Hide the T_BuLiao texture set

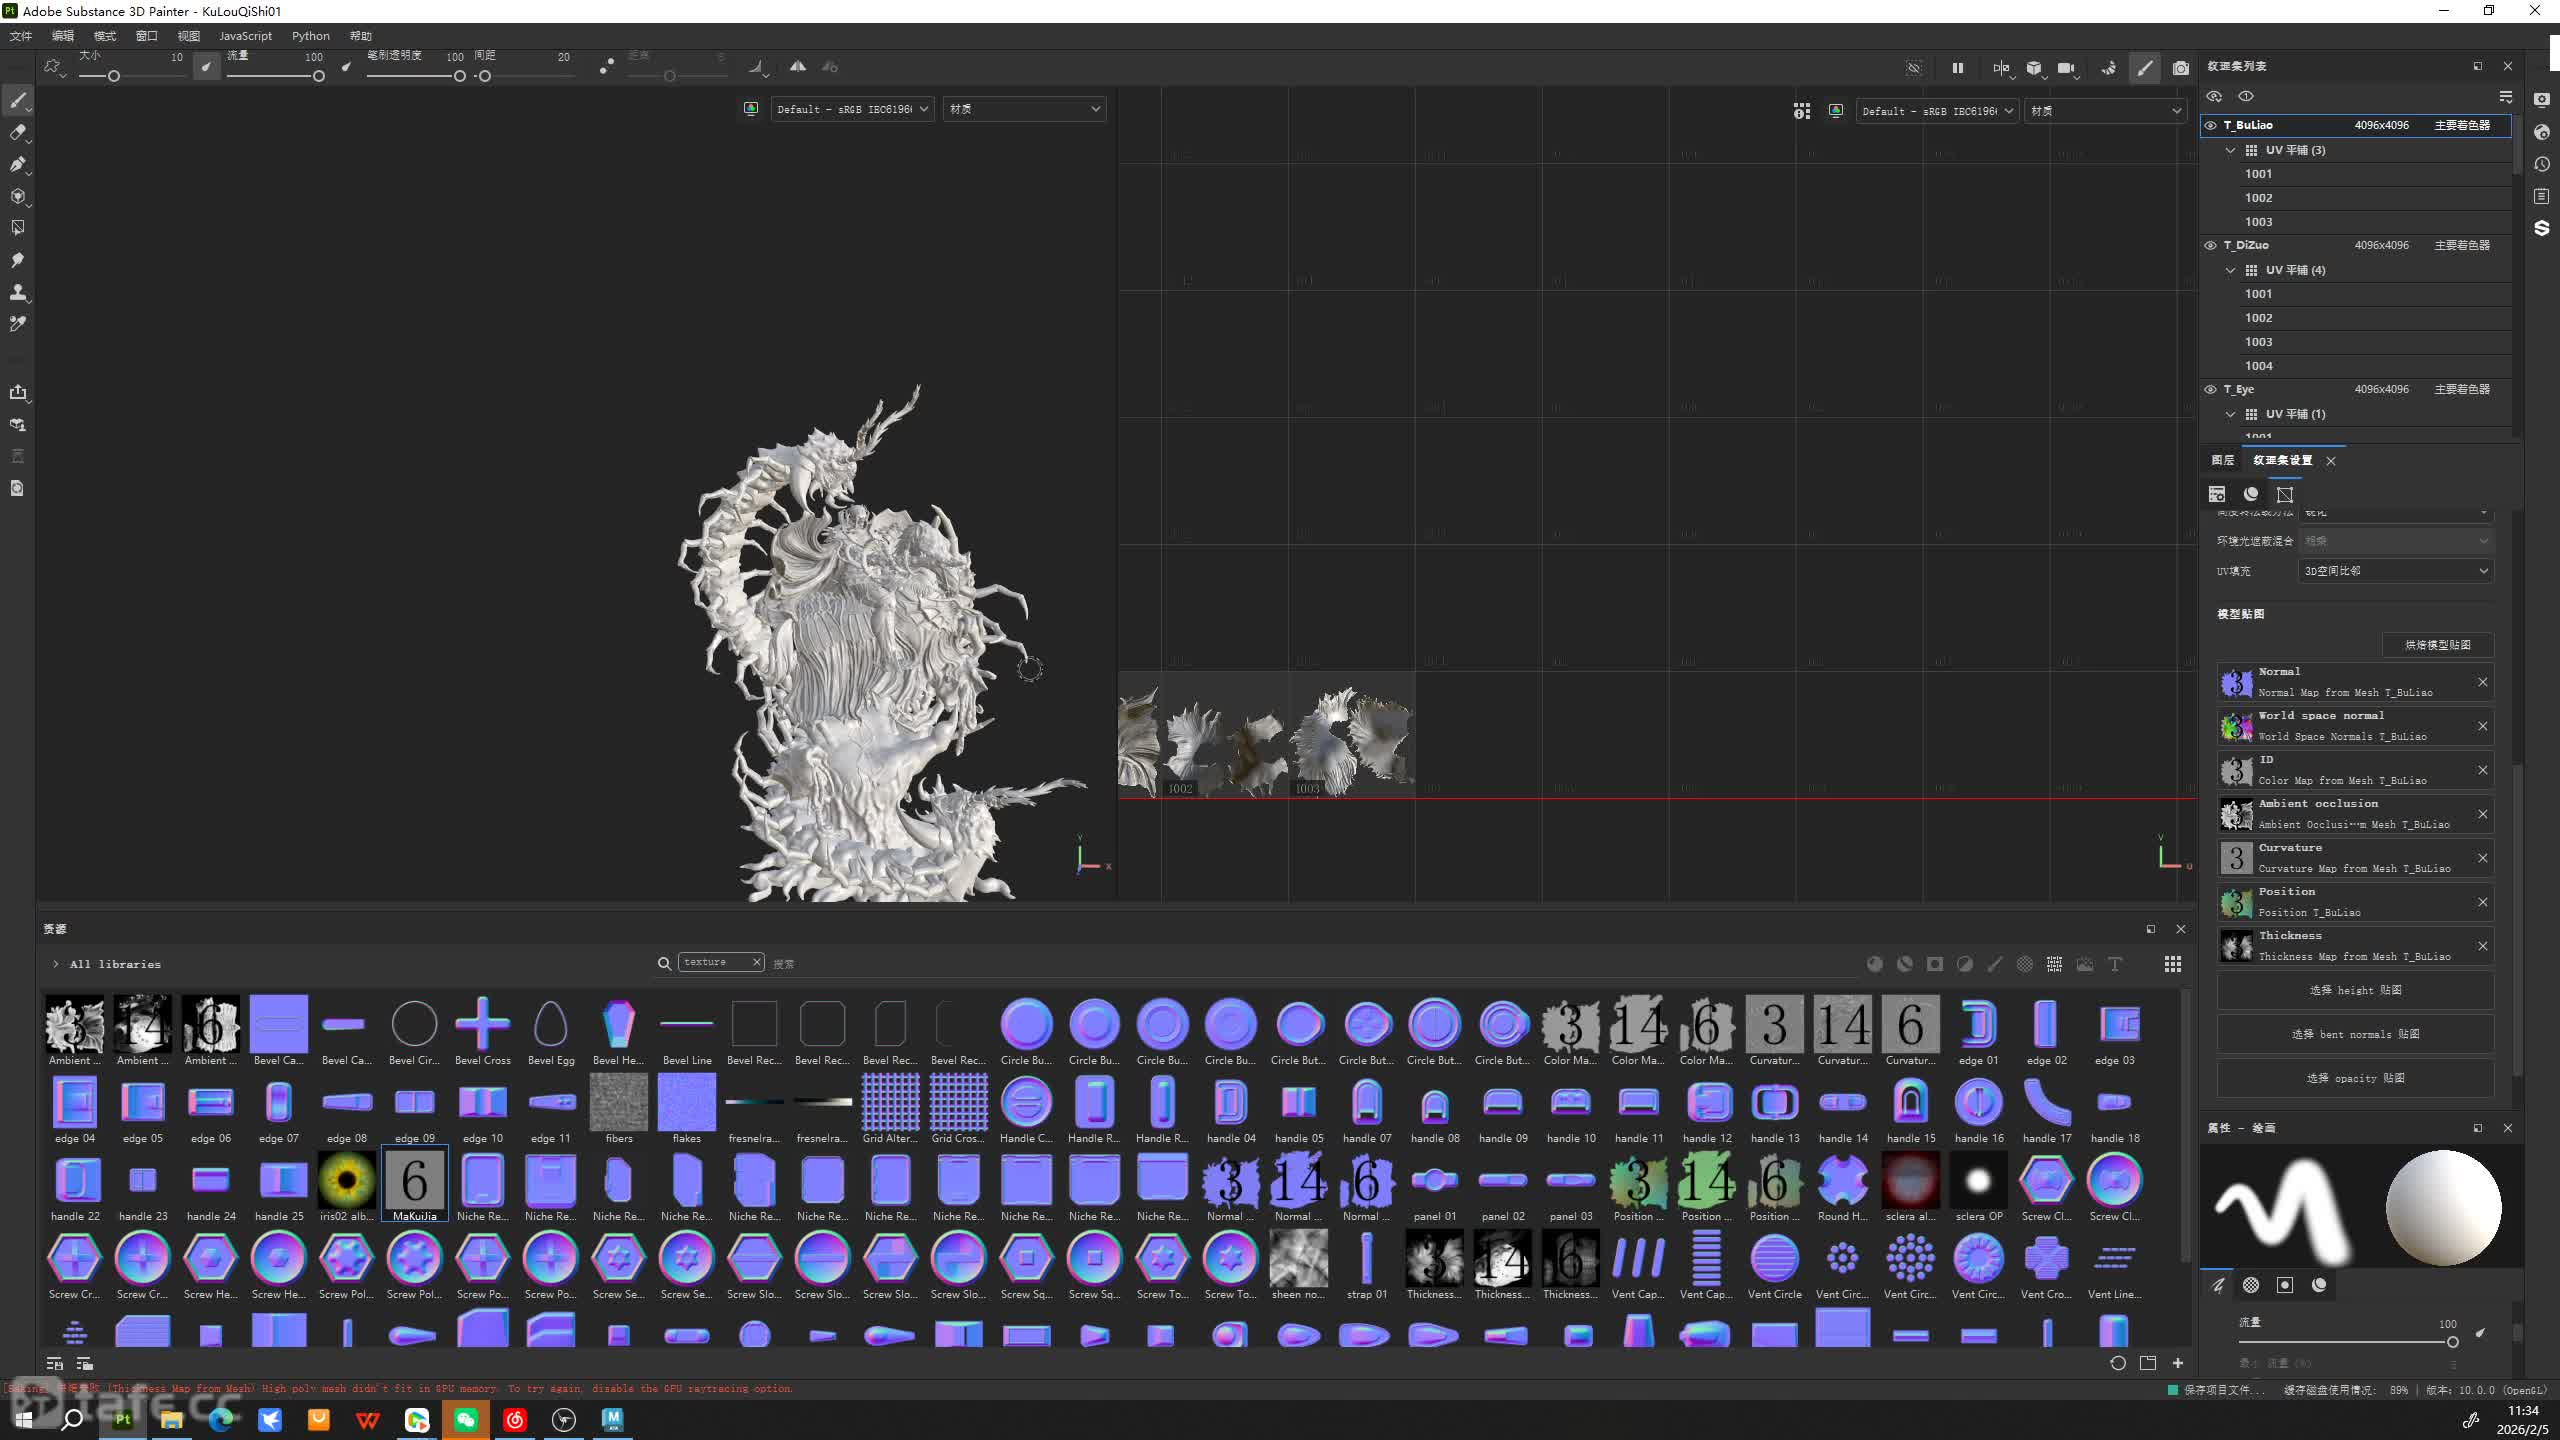coord(2210,125)
